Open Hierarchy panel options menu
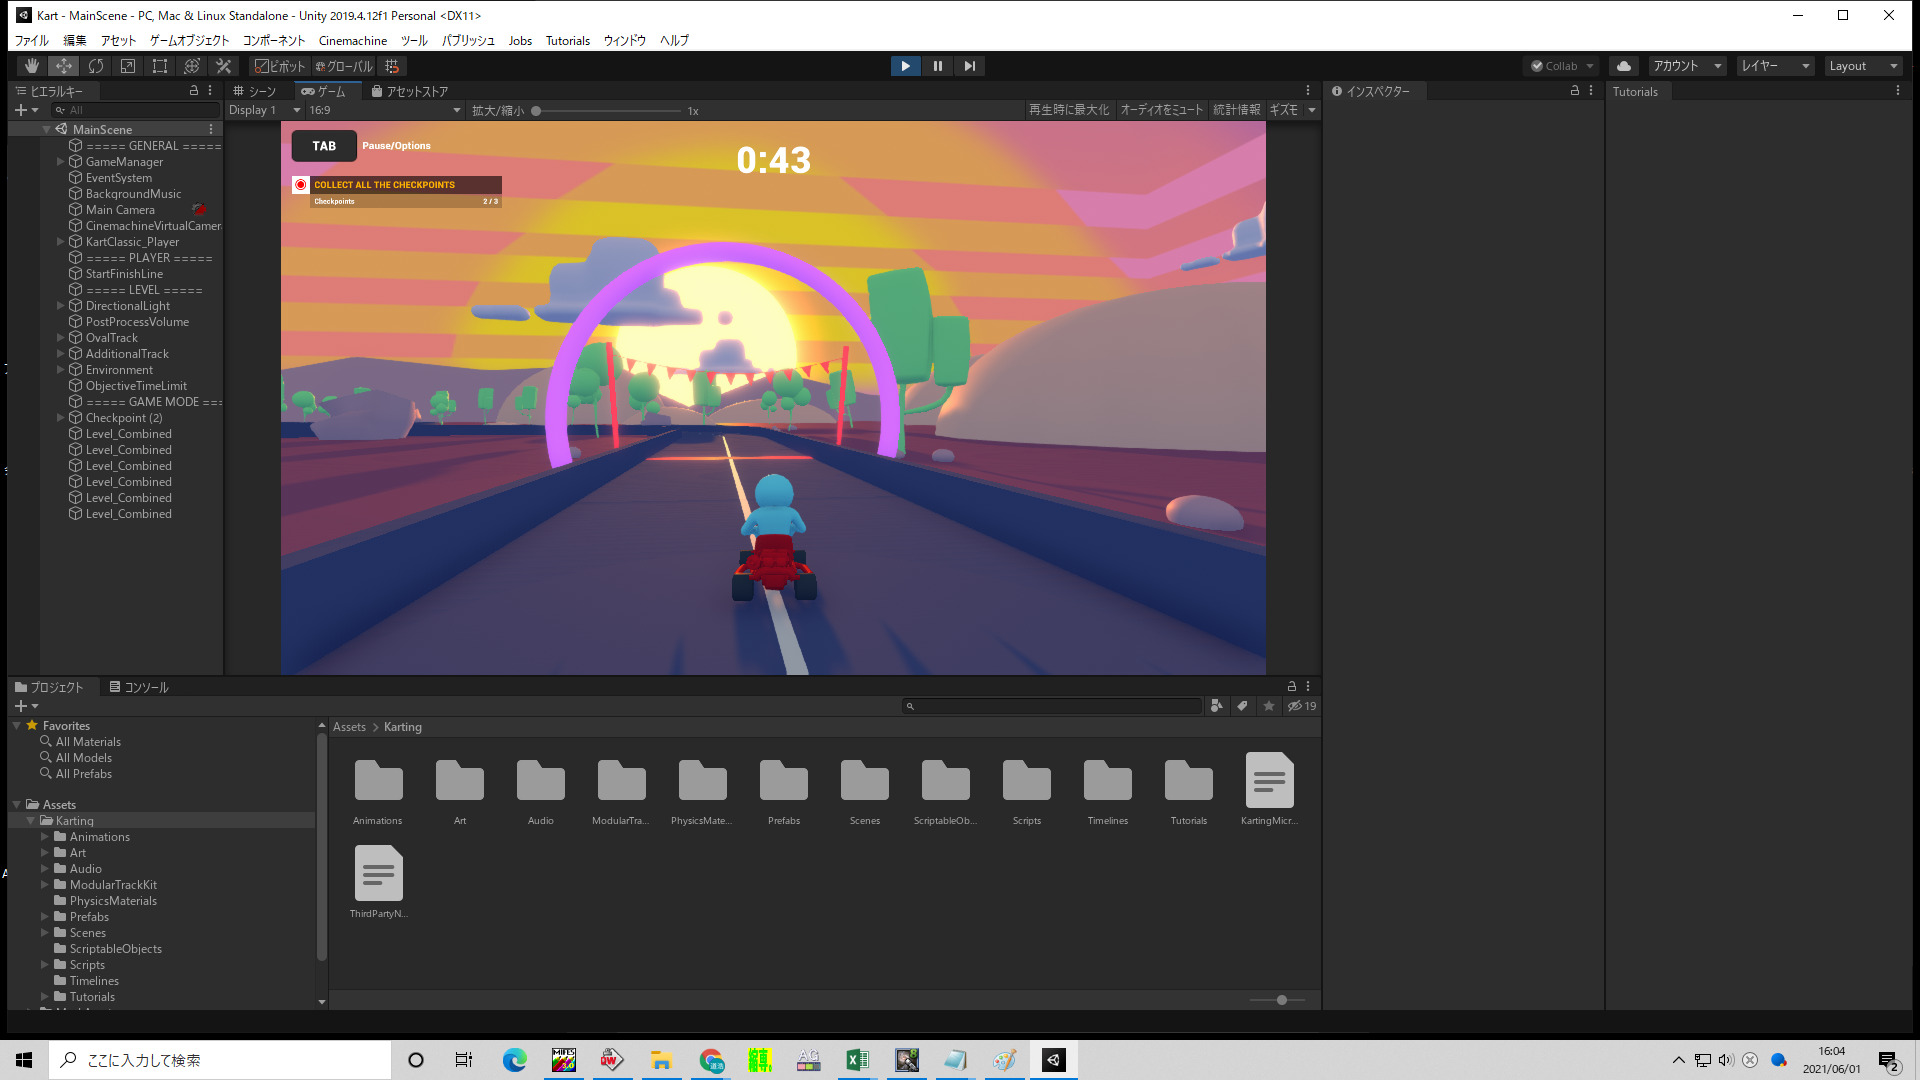1920x1080 pixels. coord(210,90)
